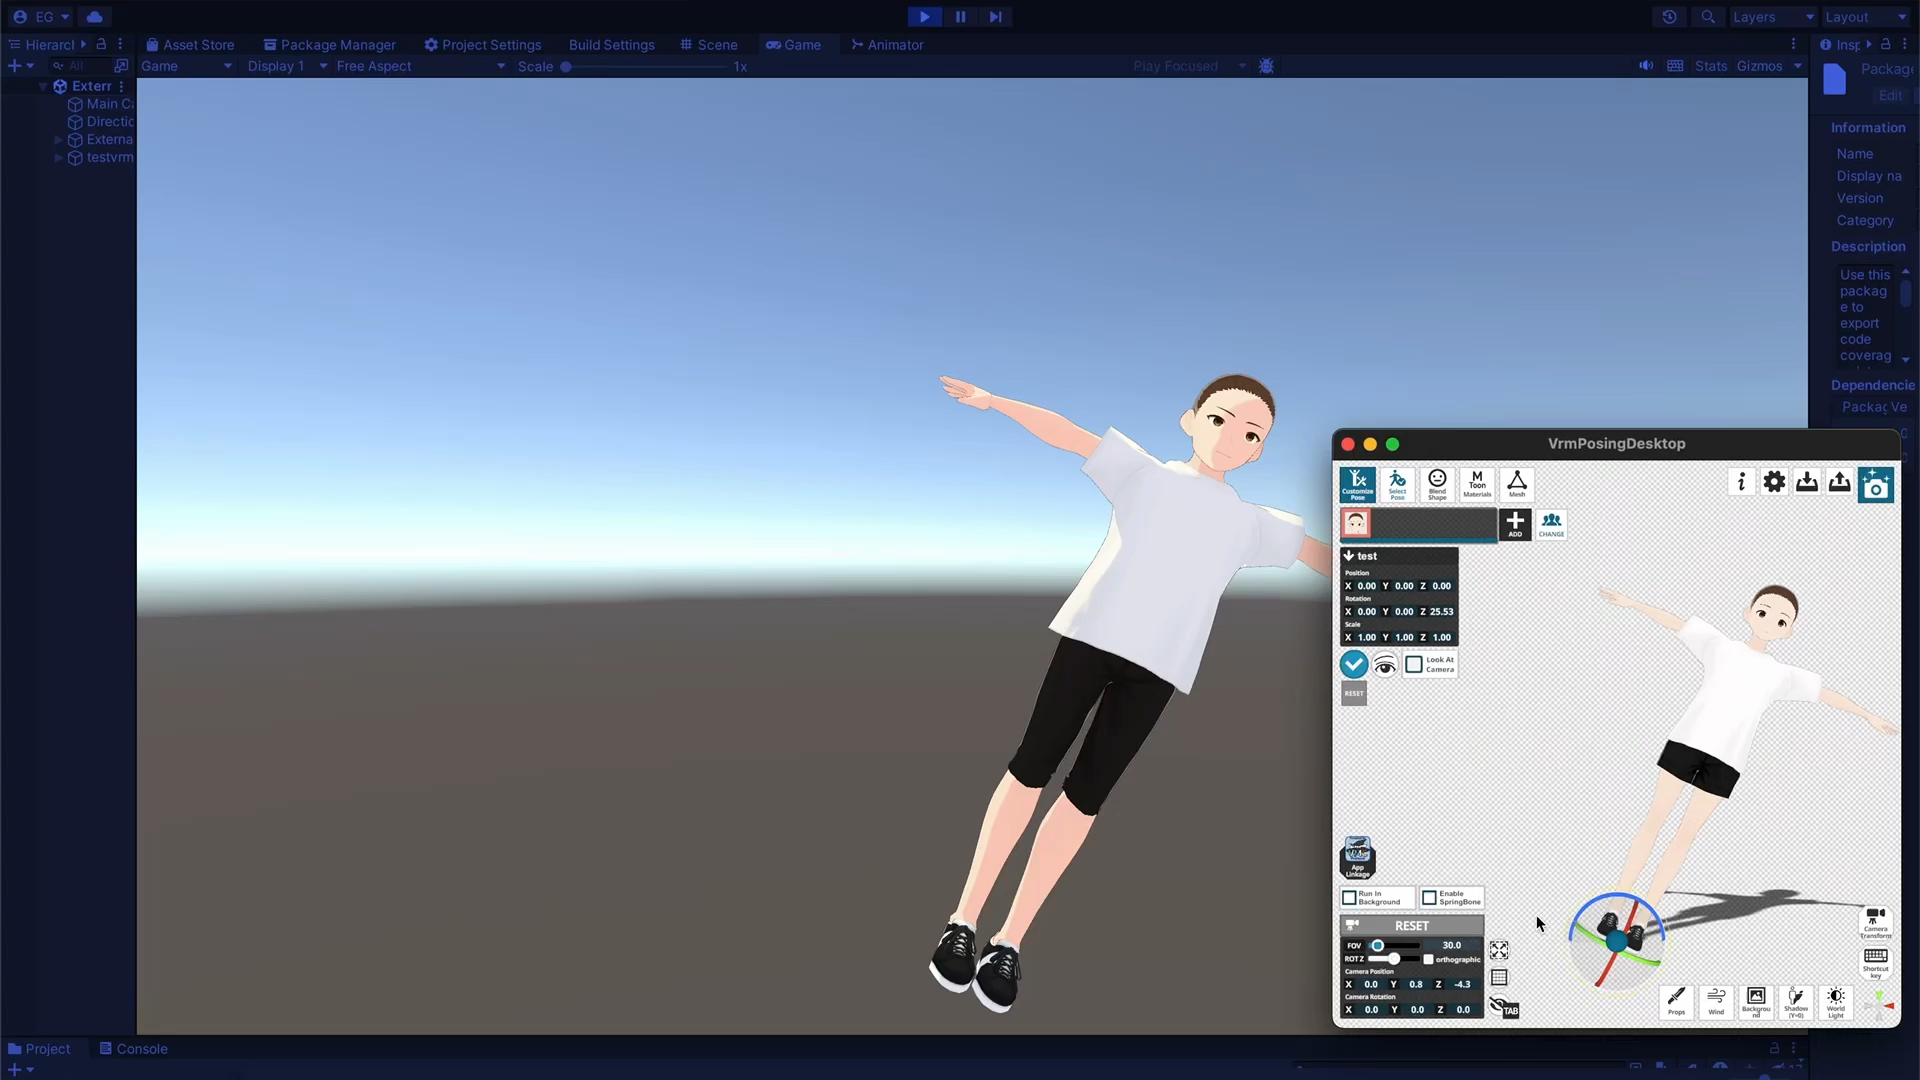
Task: Open the Mesh panel
Action: (x=1516, y=484)
